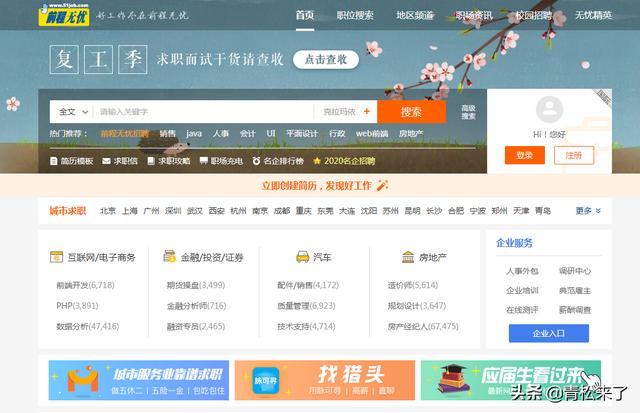The image size is (640, 413).
Task: Click the 企业入口 button
Action: click(x=548, y=333)
